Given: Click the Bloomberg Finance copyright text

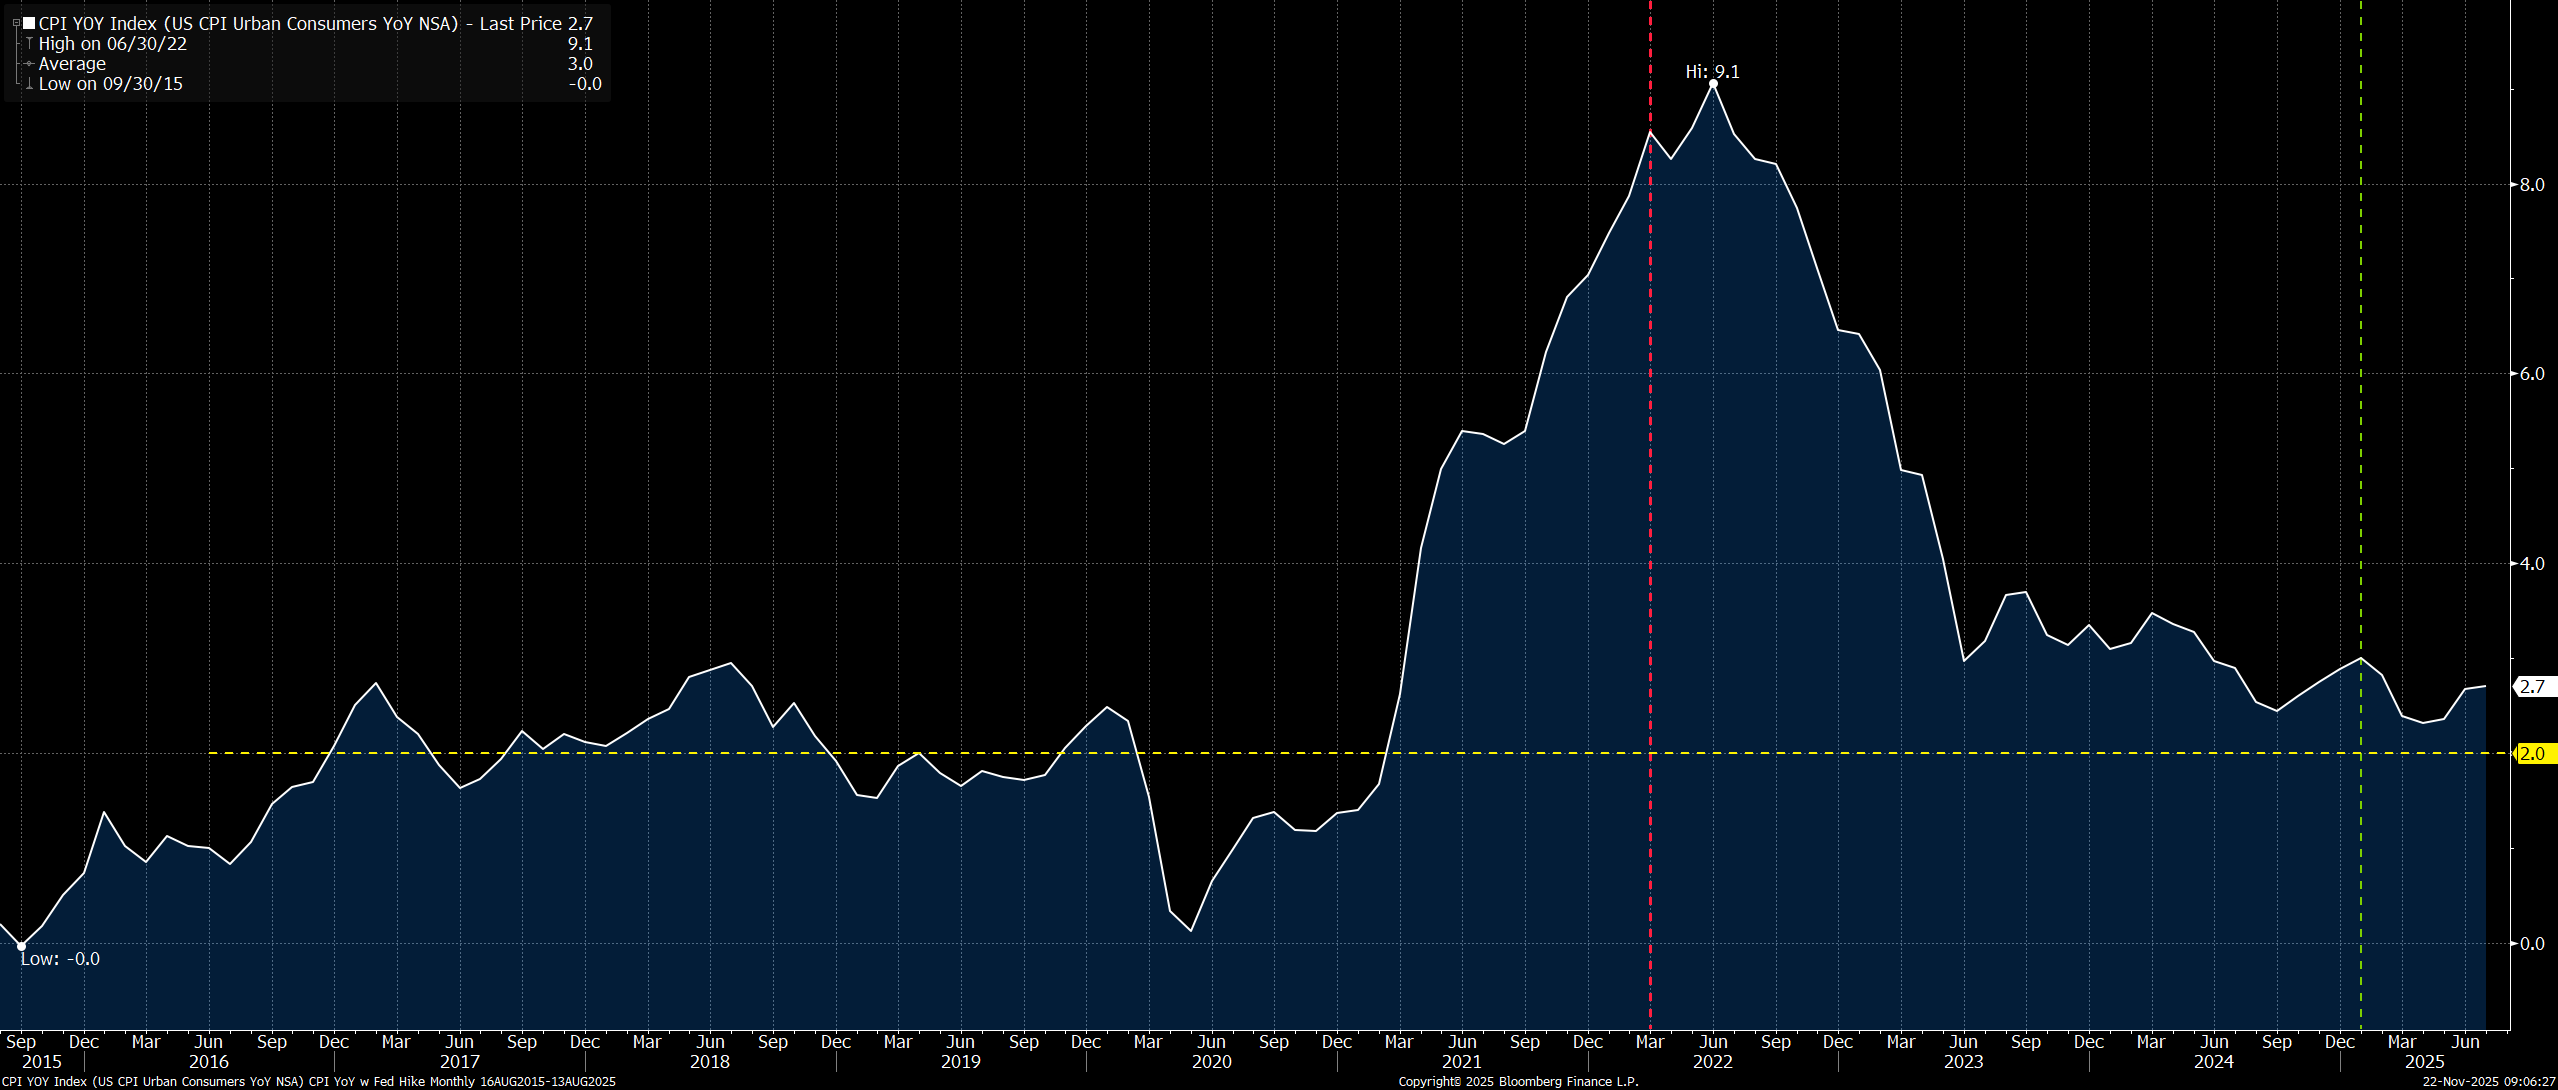Looking at the screenshot, I should (x=1518, y=1082).
